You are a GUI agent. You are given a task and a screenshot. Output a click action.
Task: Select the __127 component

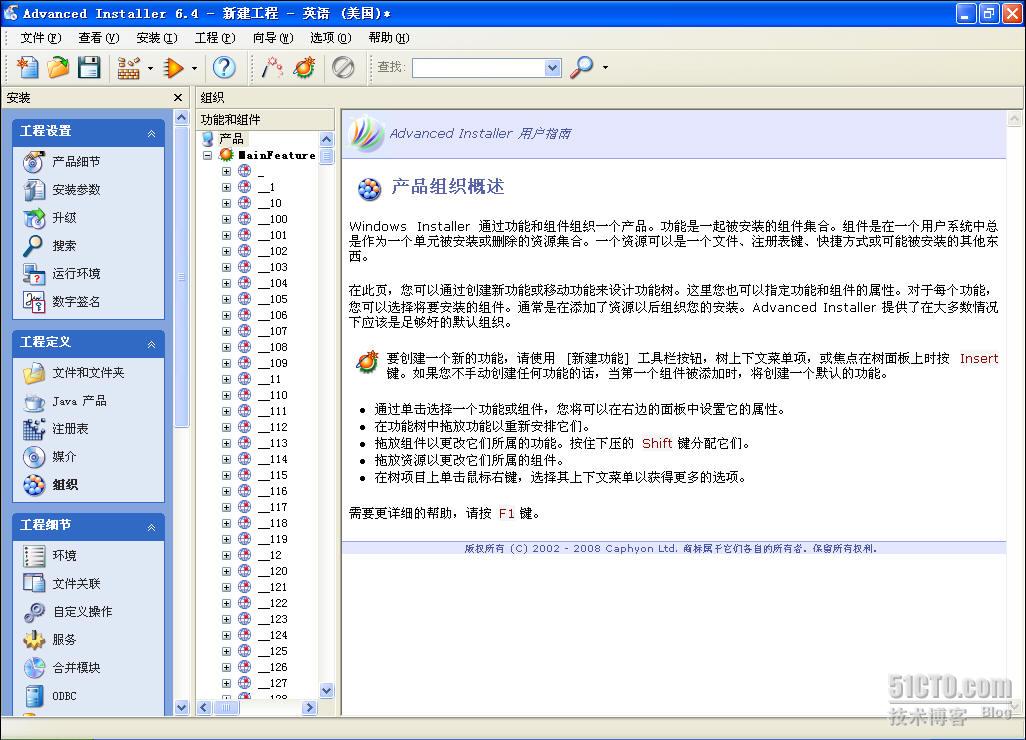point(273,683)
